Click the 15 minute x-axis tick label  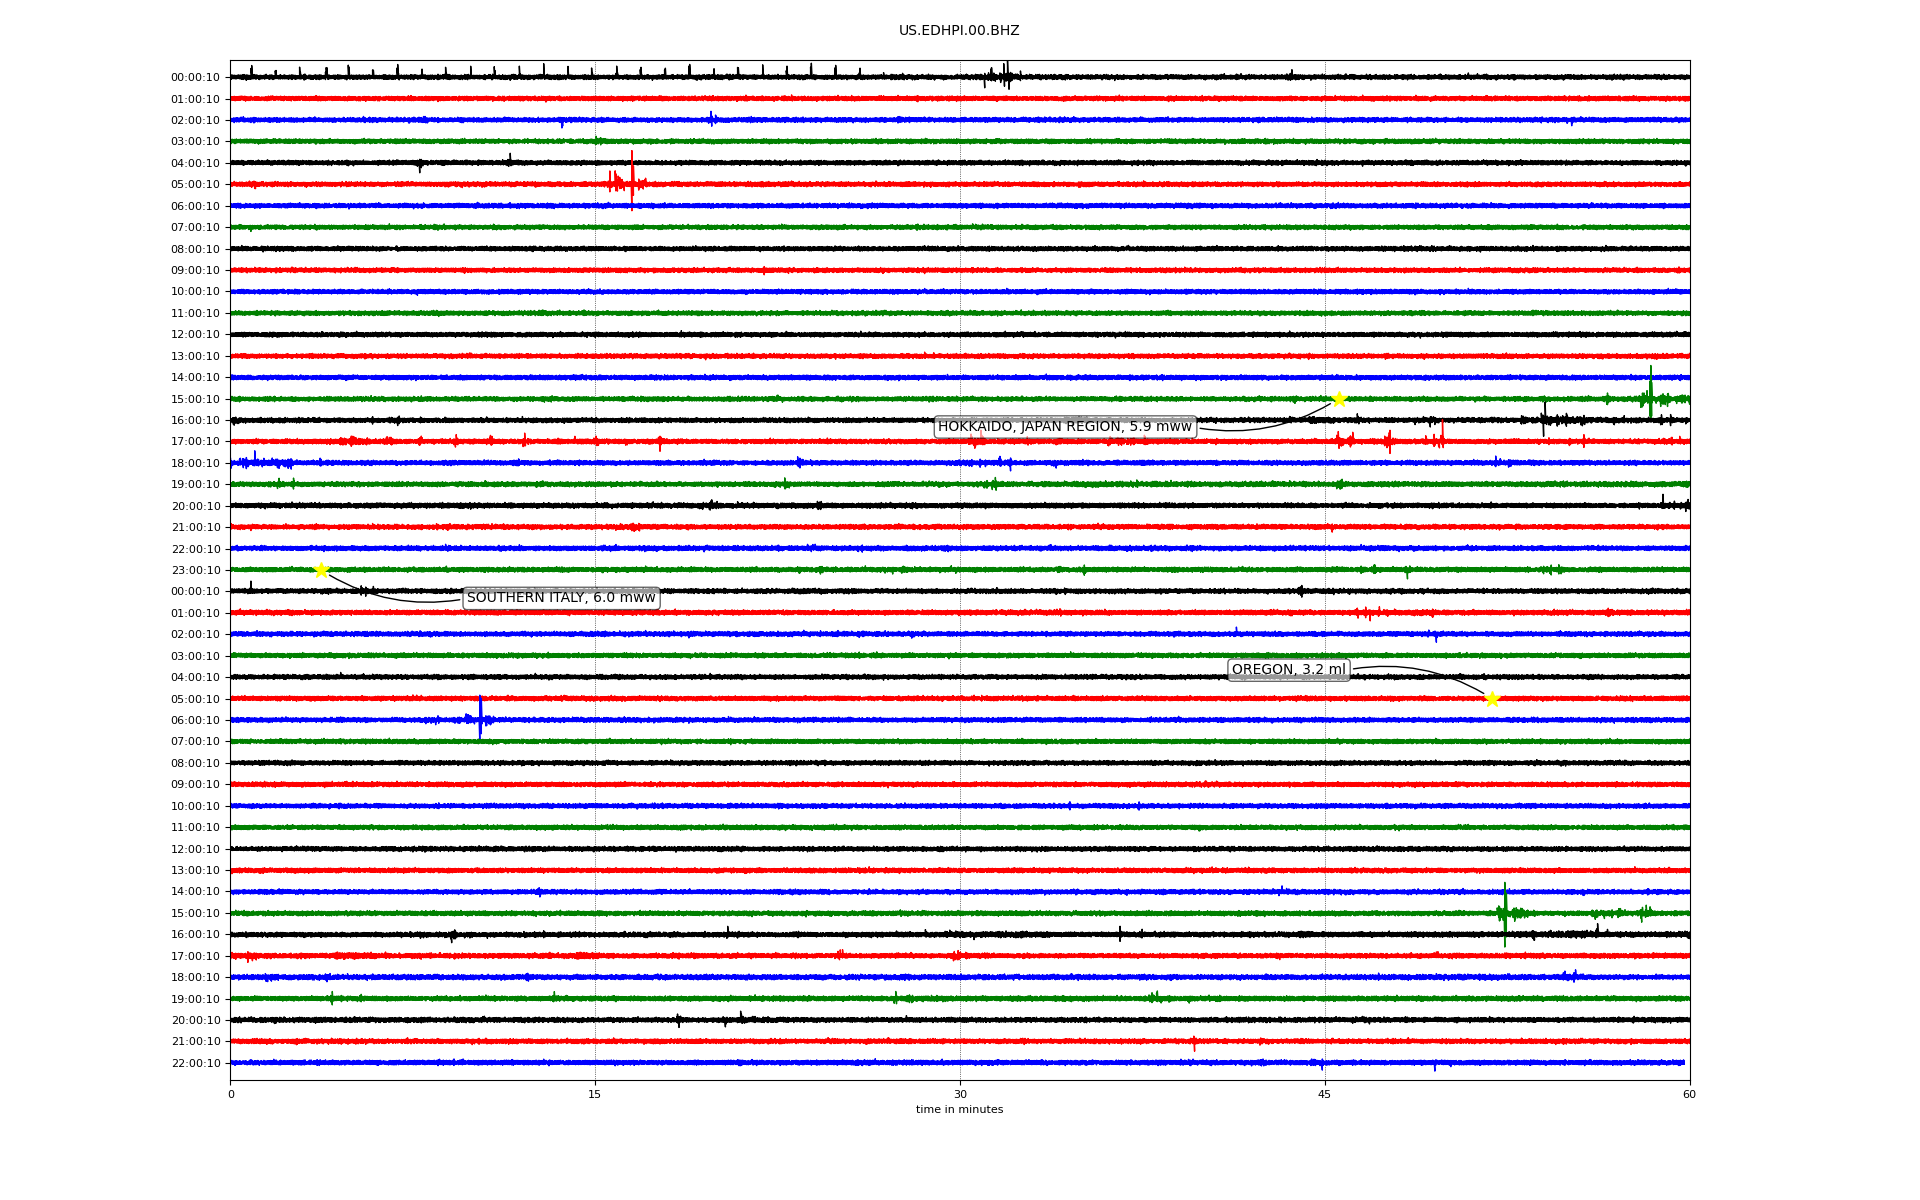coord(595,1094)
